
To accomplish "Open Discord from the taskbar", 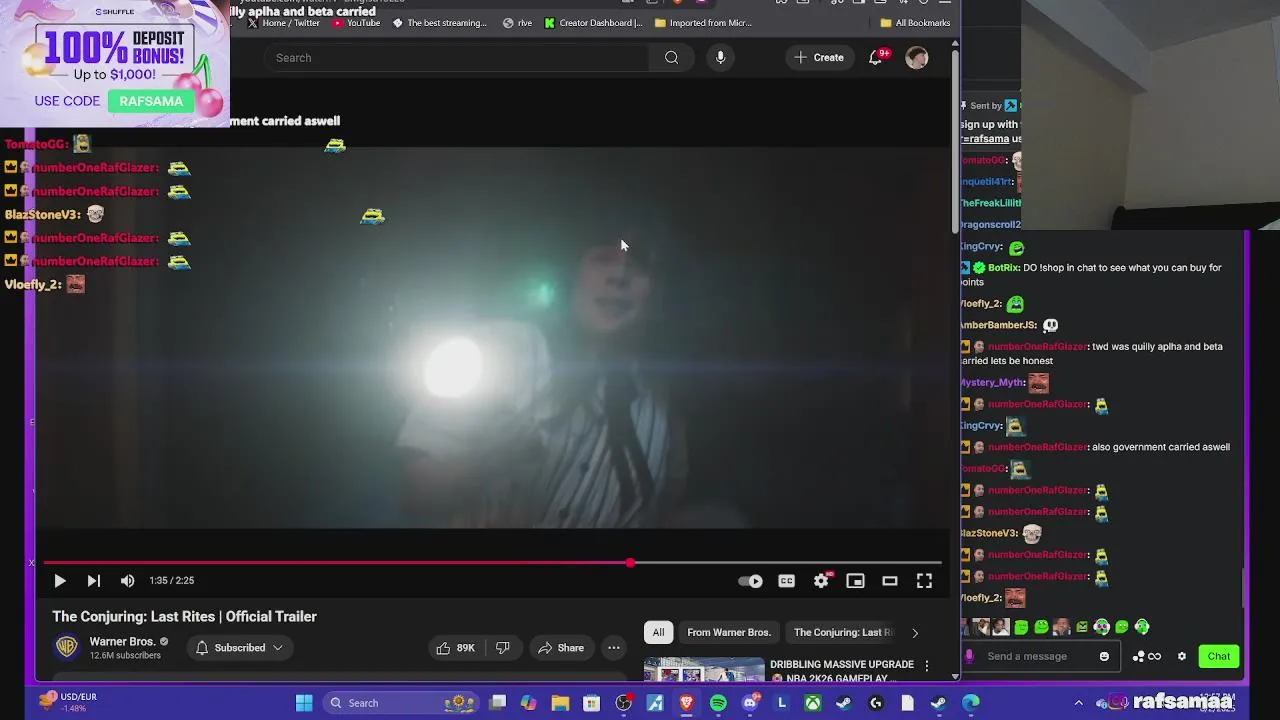I will pos(750,703).
